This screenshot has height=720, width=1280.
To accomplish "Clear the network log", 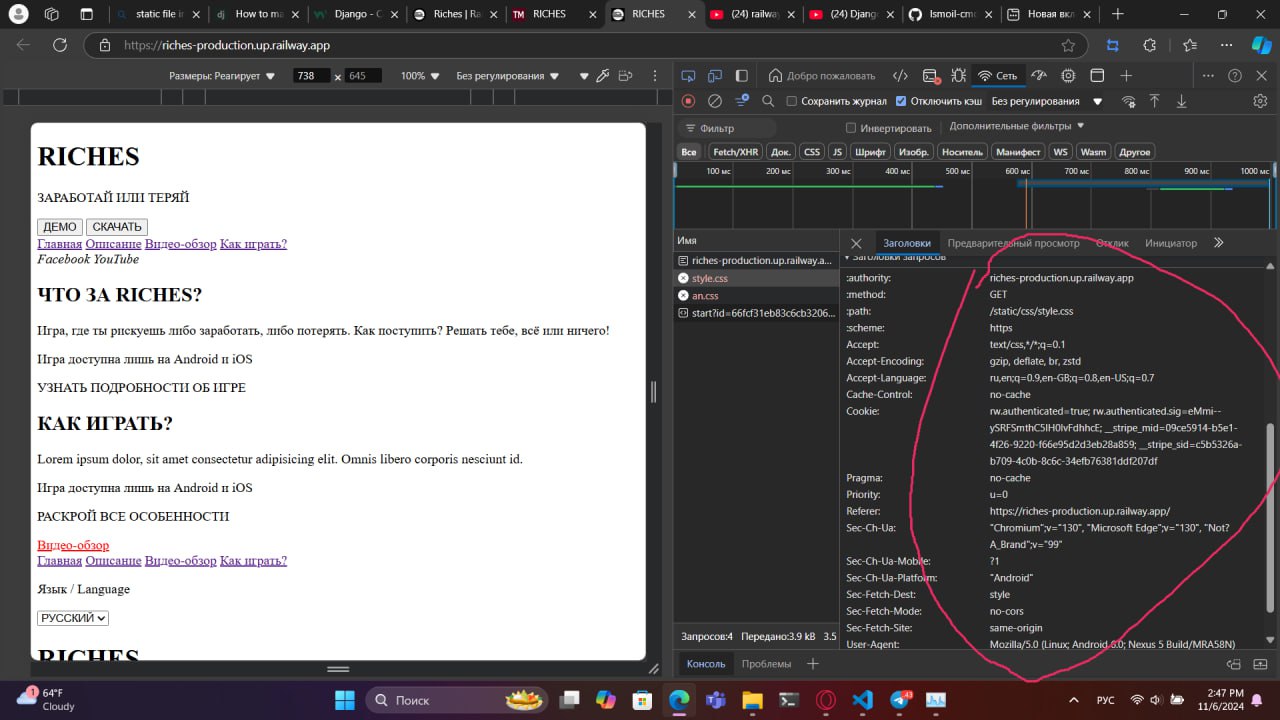I will 714,101.
